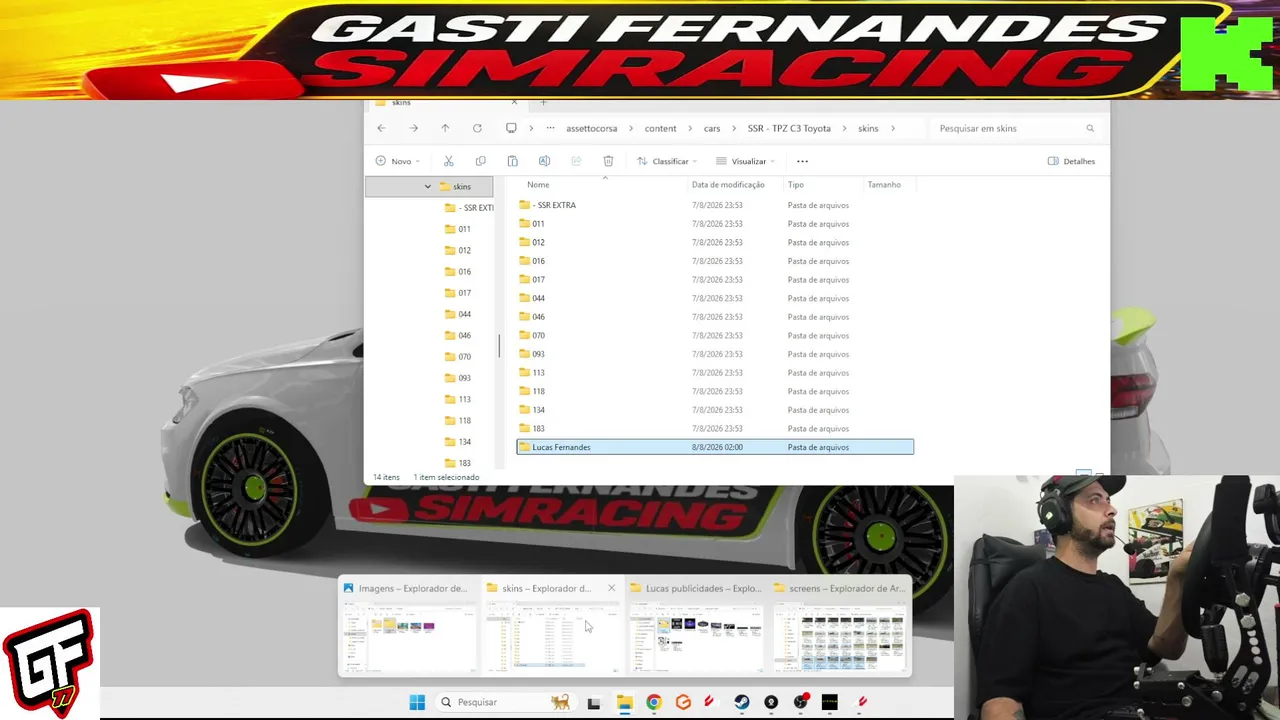
Task: Go up one folder level with up arrow
Action: [445, 128]
